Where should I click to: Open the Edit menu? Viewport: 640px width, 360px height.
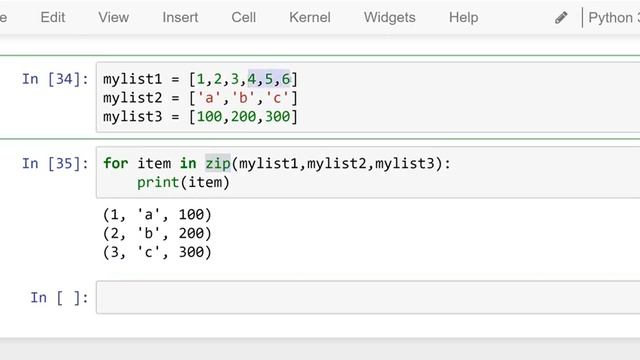(x=53, y=18)
